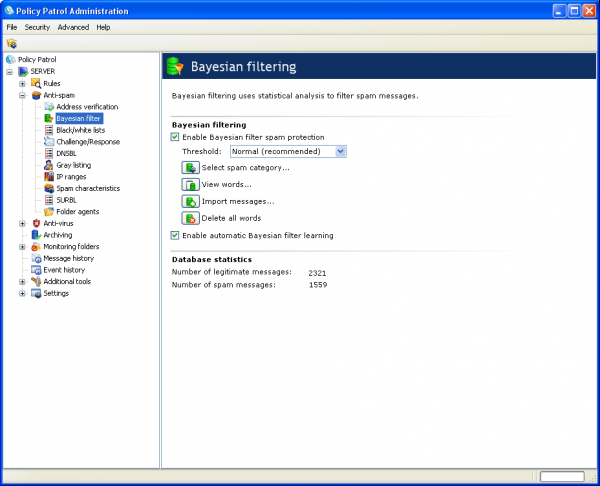Open the Security menu
The image size is (600, 486).
[x=37, y=27]
